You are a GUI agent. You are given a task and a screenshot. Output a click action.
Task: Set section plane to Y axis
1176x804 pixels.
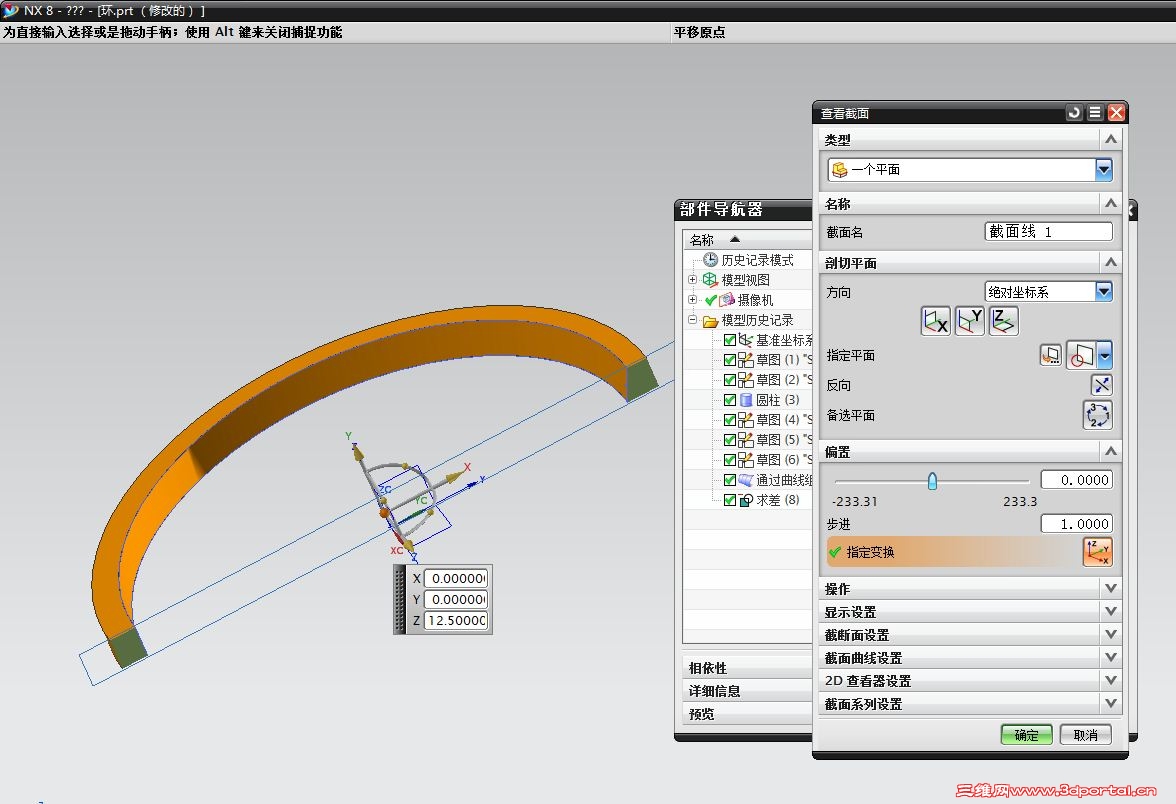tap(969, 321)
